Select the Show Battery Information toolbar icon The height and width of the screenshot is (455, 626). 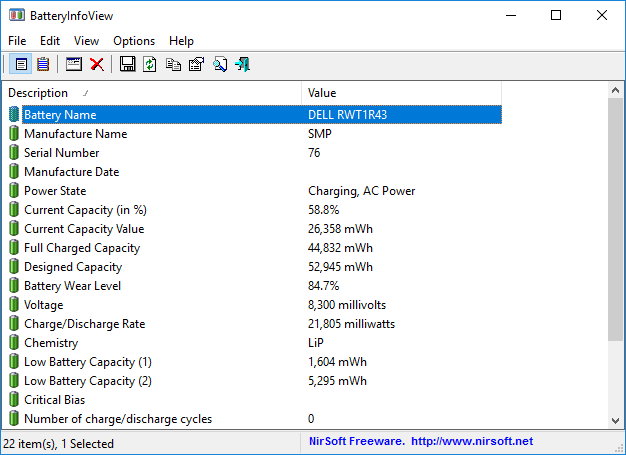tap(21, 64)
